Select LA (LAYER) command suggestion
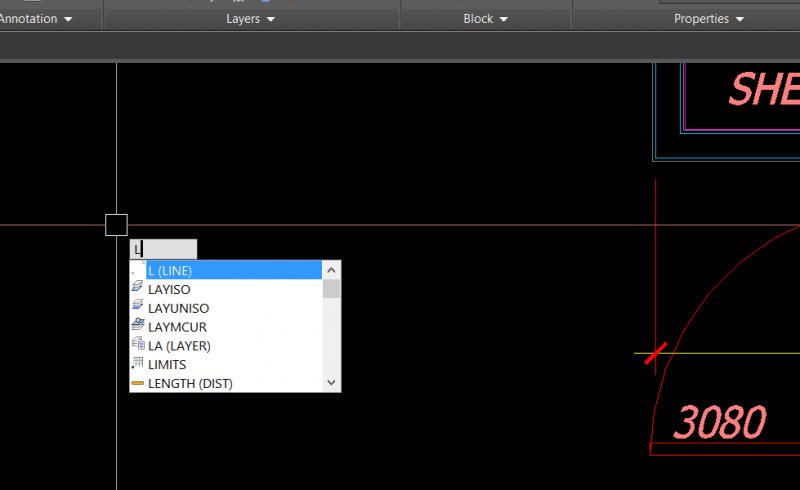 click(x=226, y=346)
